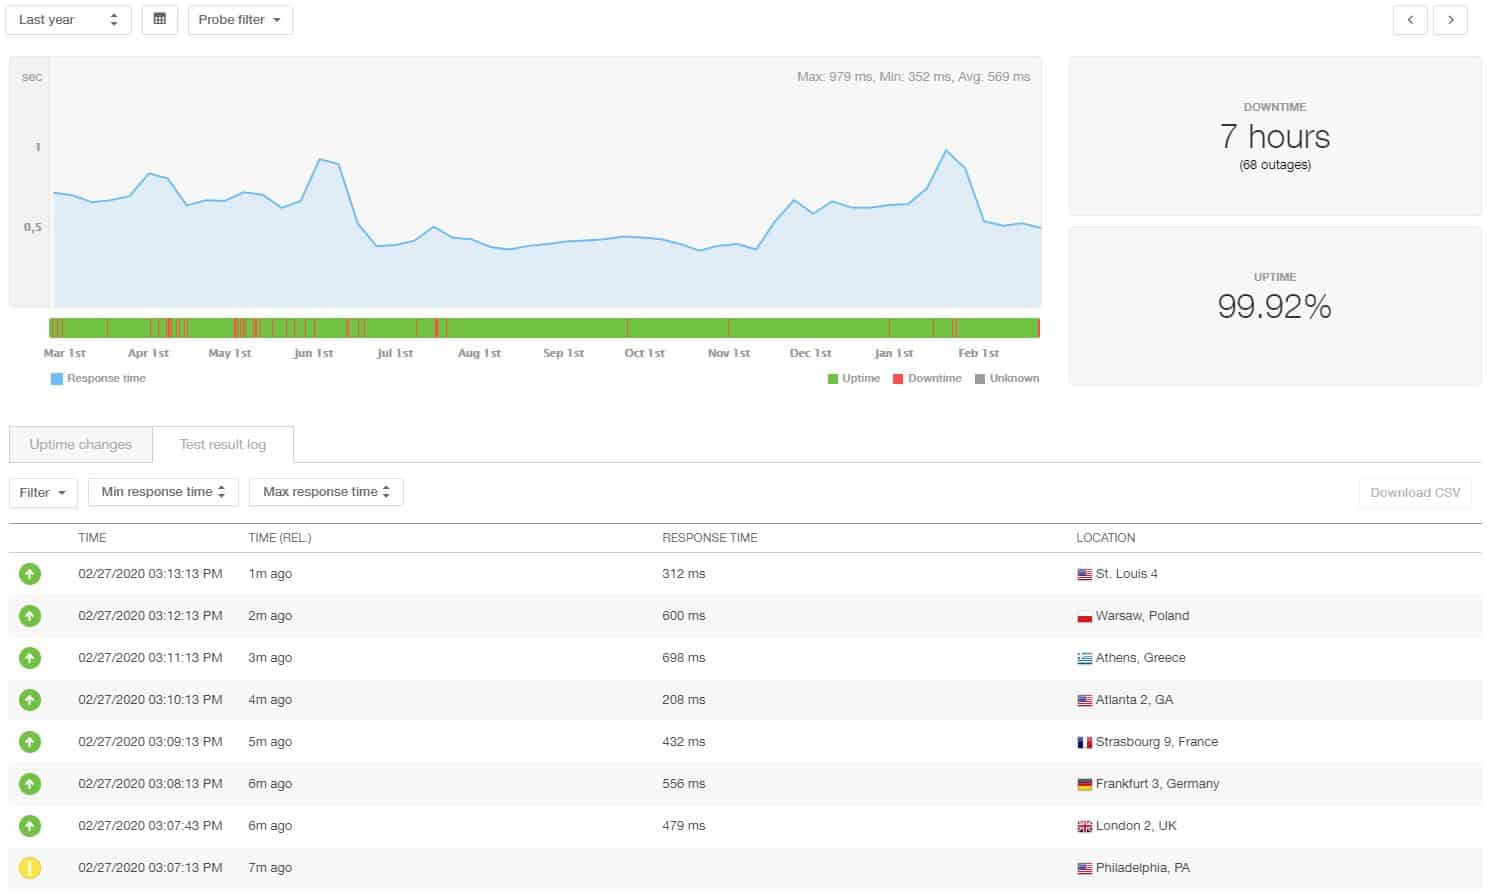This screenshot has width=1490, height=894.
Task: Click the TIME column header
Action: (x=92, y=538)
